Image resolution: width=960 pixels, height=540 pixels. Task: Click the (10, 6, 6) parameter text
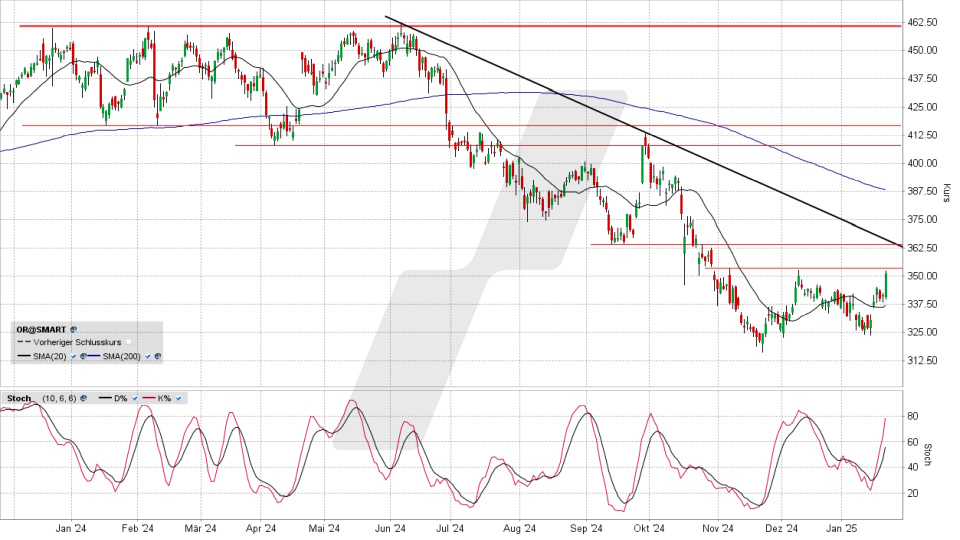59,398
